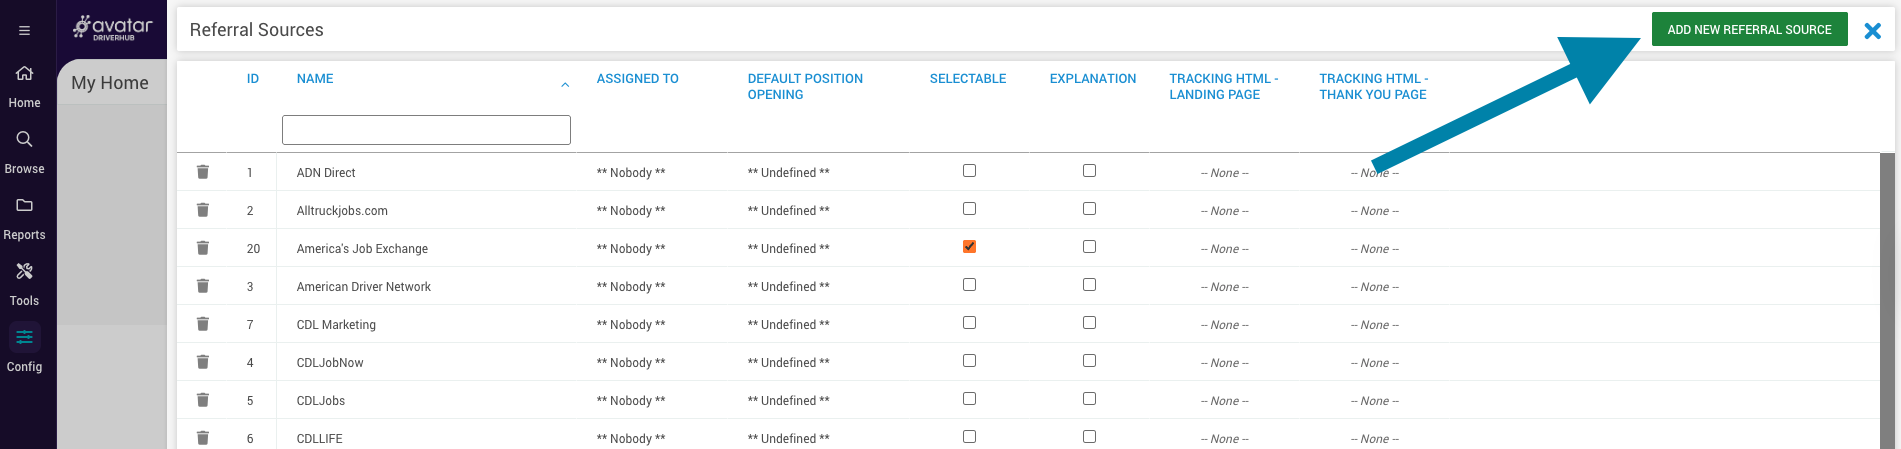
Task: Switch to the My Home tab
Action: 110,83
